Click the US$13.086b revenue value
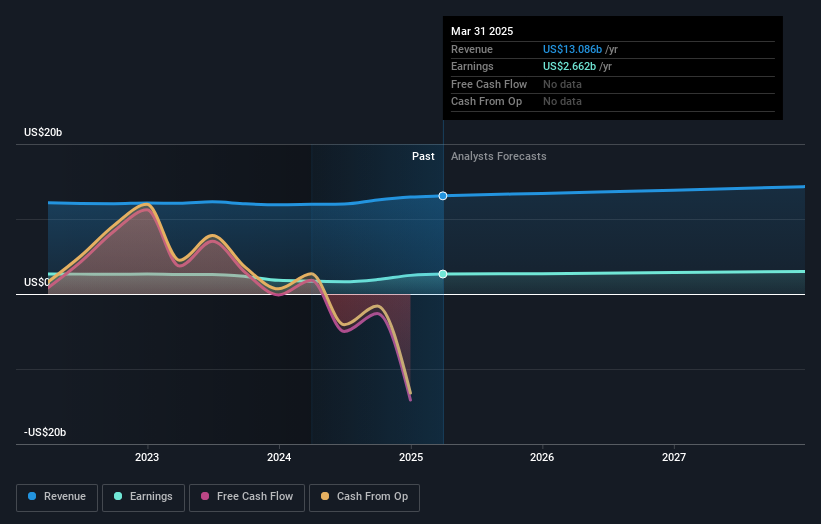Image resolution: width=821 pixels, height=524 pixels. (572, 49)
